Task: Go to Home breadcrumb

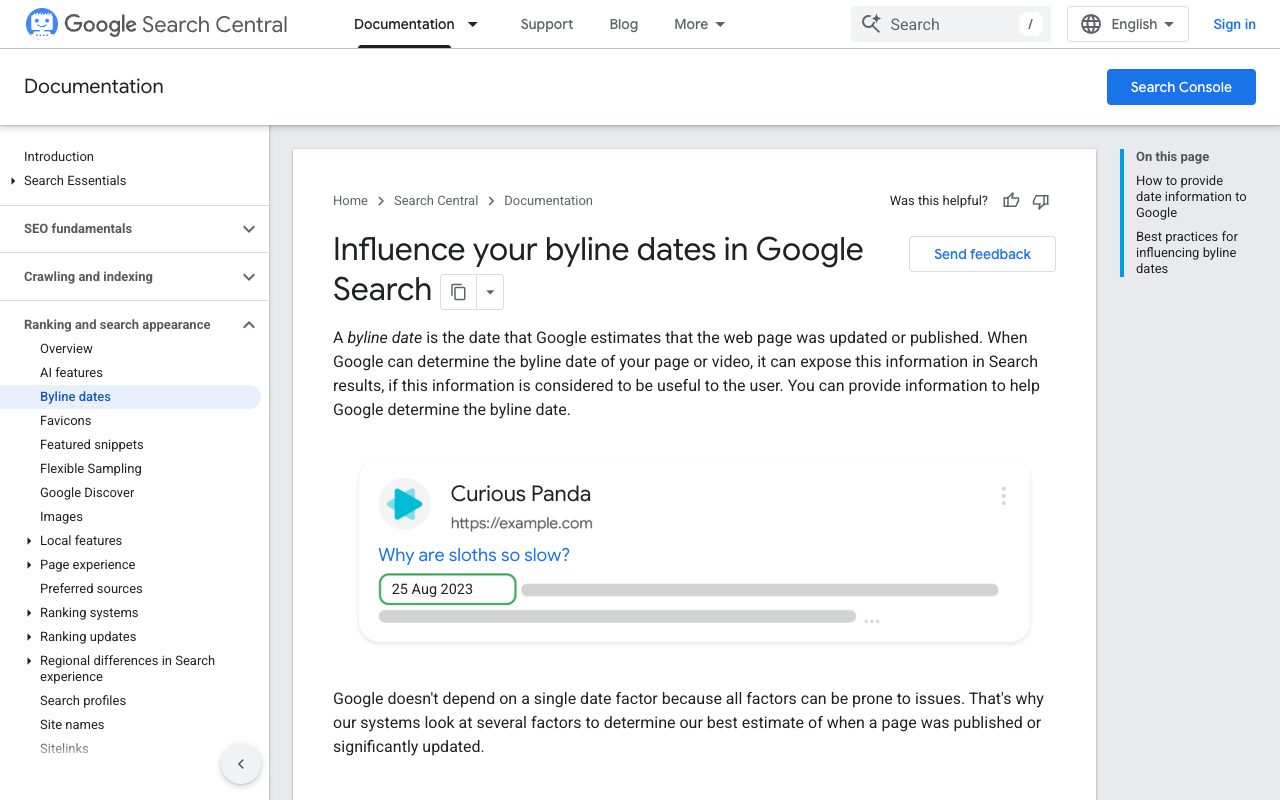Action: pos(350,201)
